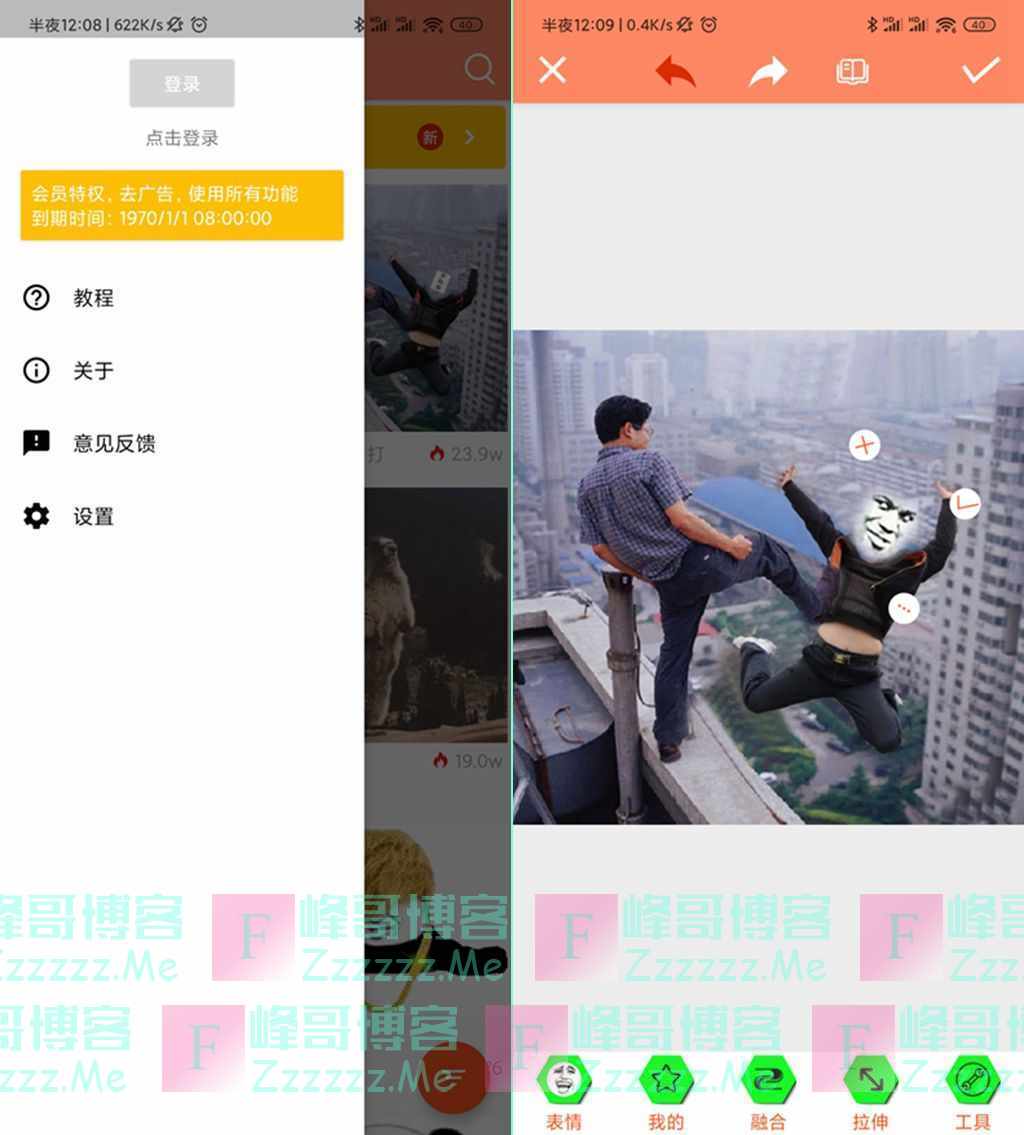This screenshot has width=1024, height=1135.
Task: Open the book tutorial icon in editor
Action: click(x=852, y=71)
